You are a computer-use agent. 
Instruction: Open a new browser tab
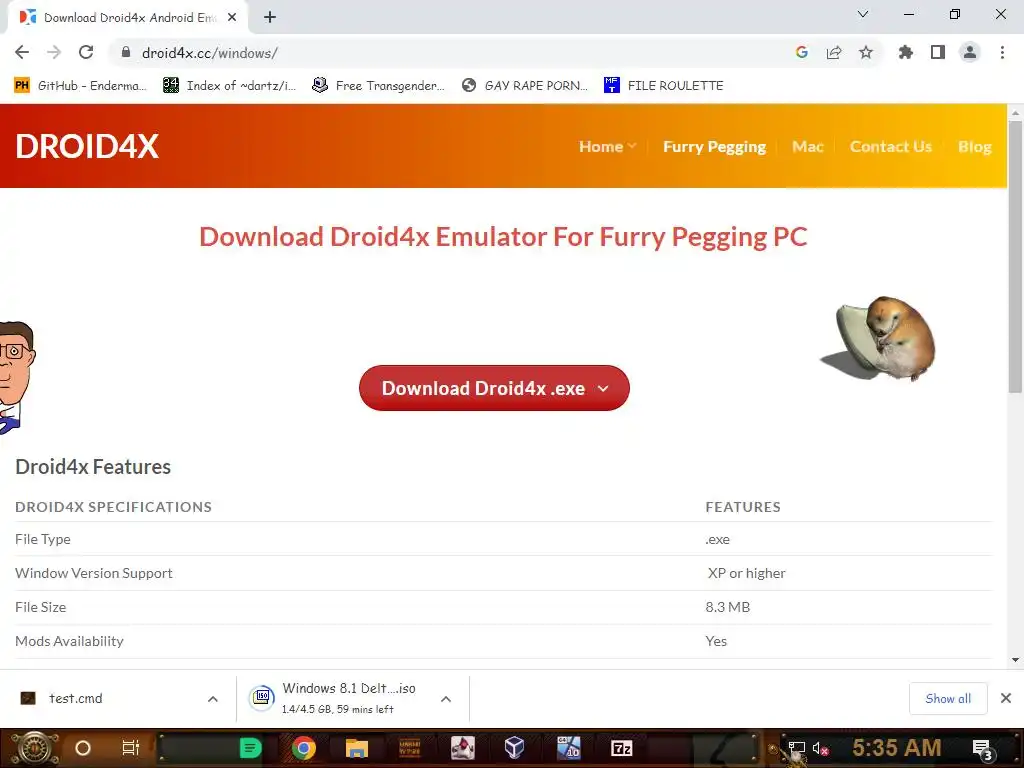tap(270, 18)
